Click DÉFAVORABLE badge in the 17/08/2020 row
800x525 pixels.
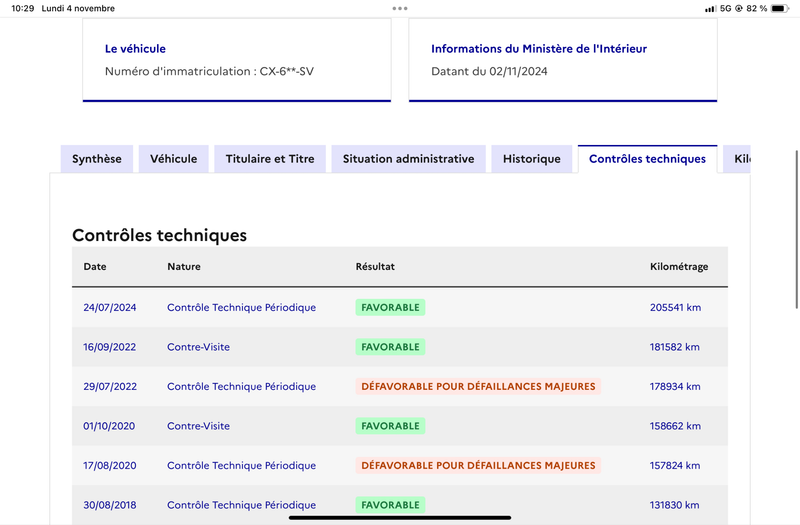click(x=478, y=465)
